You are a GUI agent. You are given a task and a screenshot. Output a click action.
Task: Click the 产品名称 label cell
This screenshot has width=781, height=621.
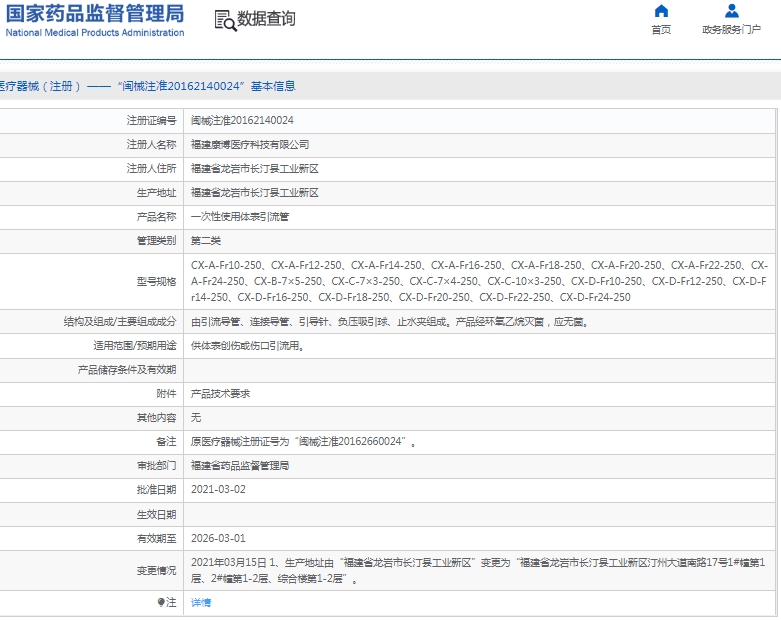coord(156,217)
